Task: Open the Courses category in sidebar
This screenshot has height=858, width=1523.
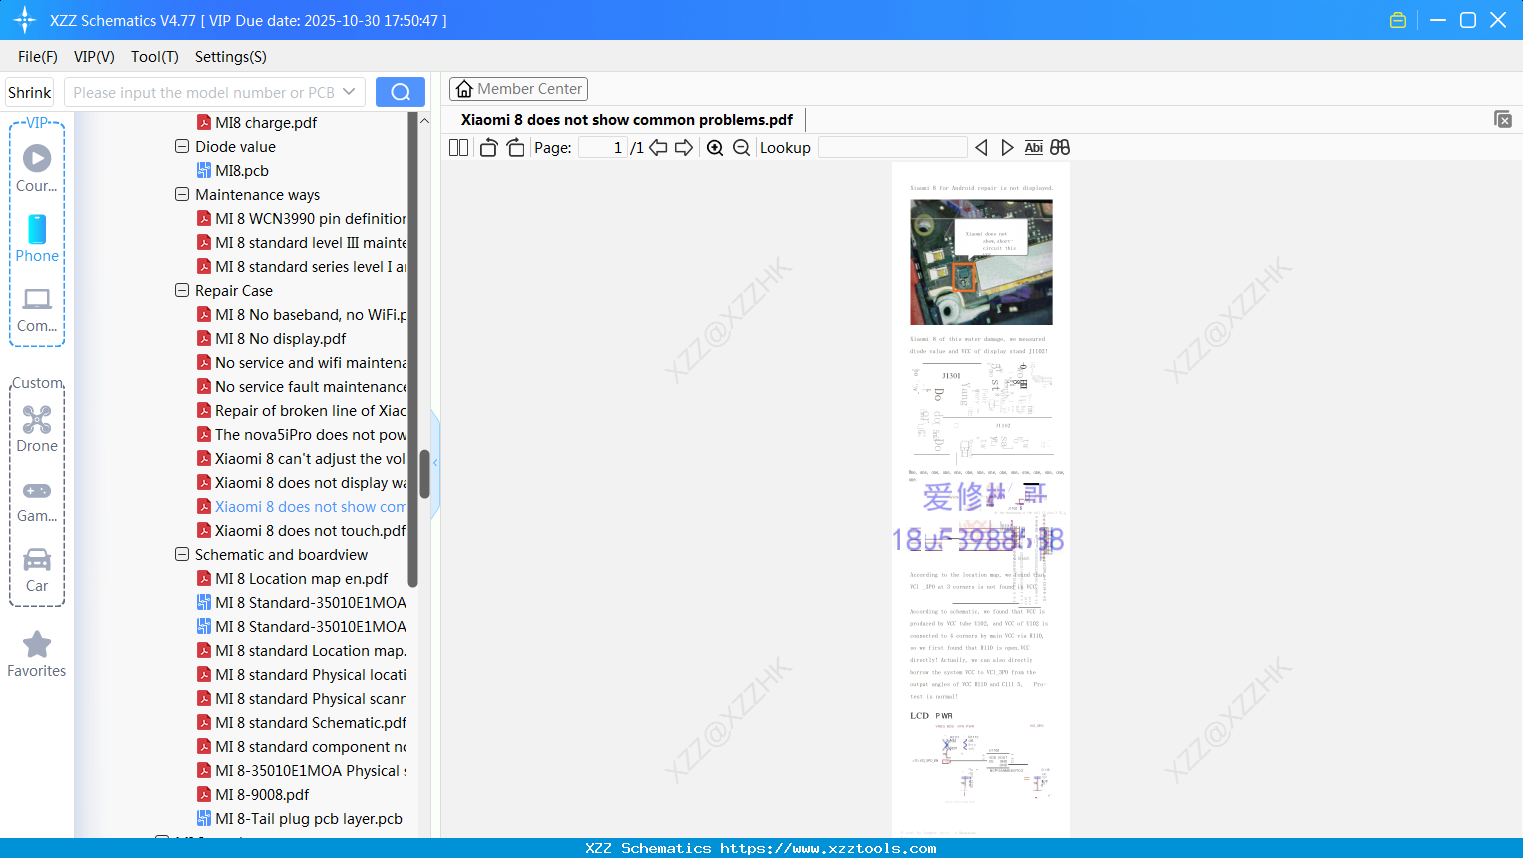Action: coord(37,168)
